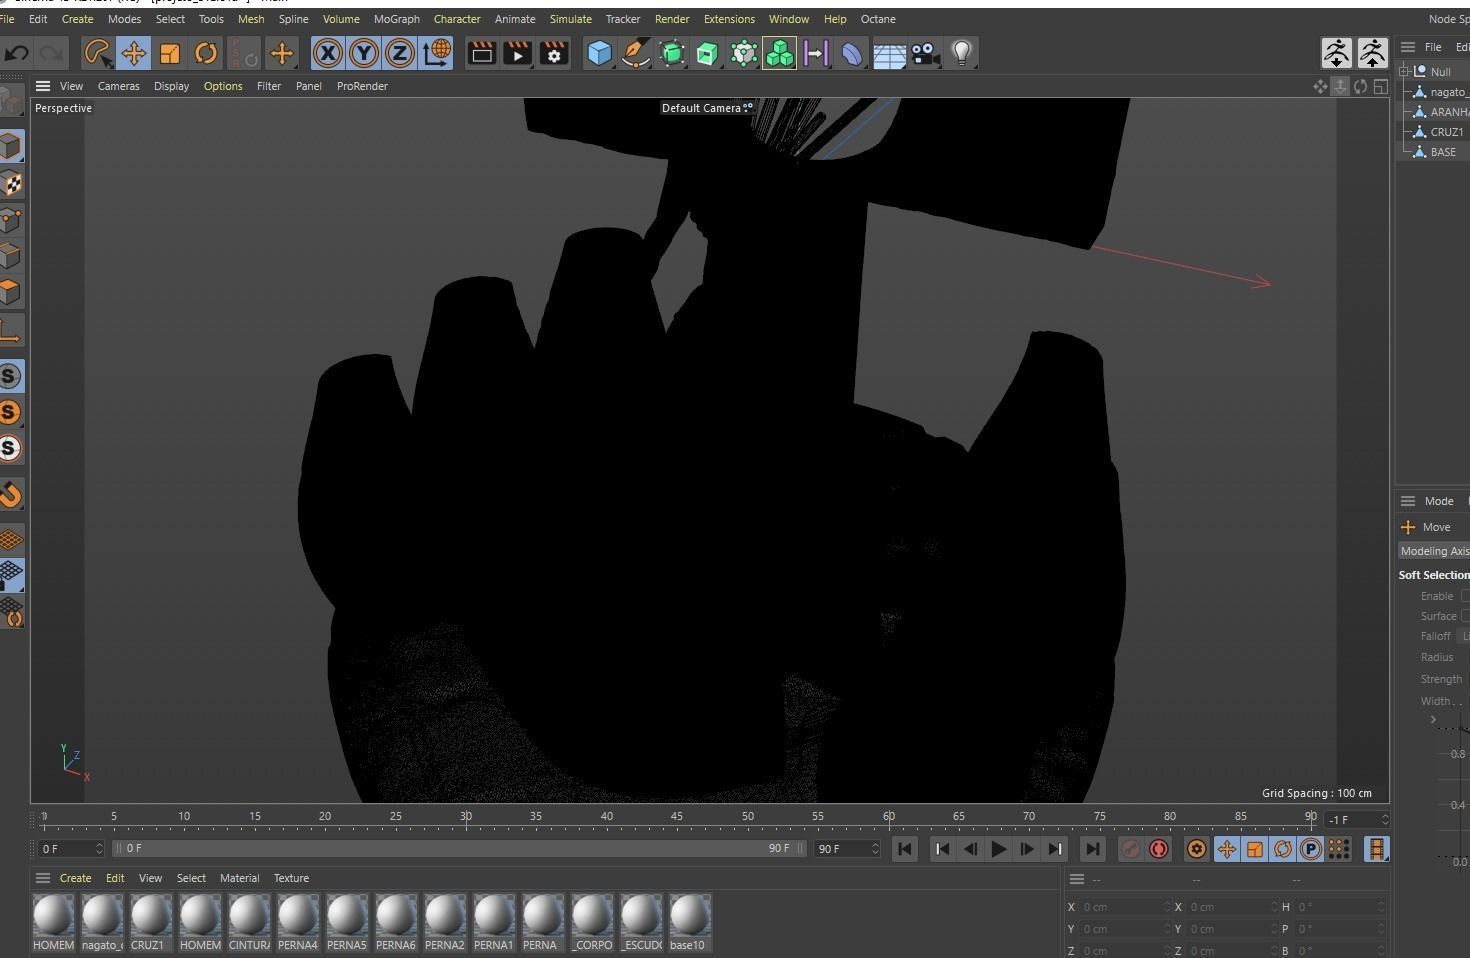Open the Extrude generator icon
The width and height of the screenshot is (1470, 958).
coord(708,53)
